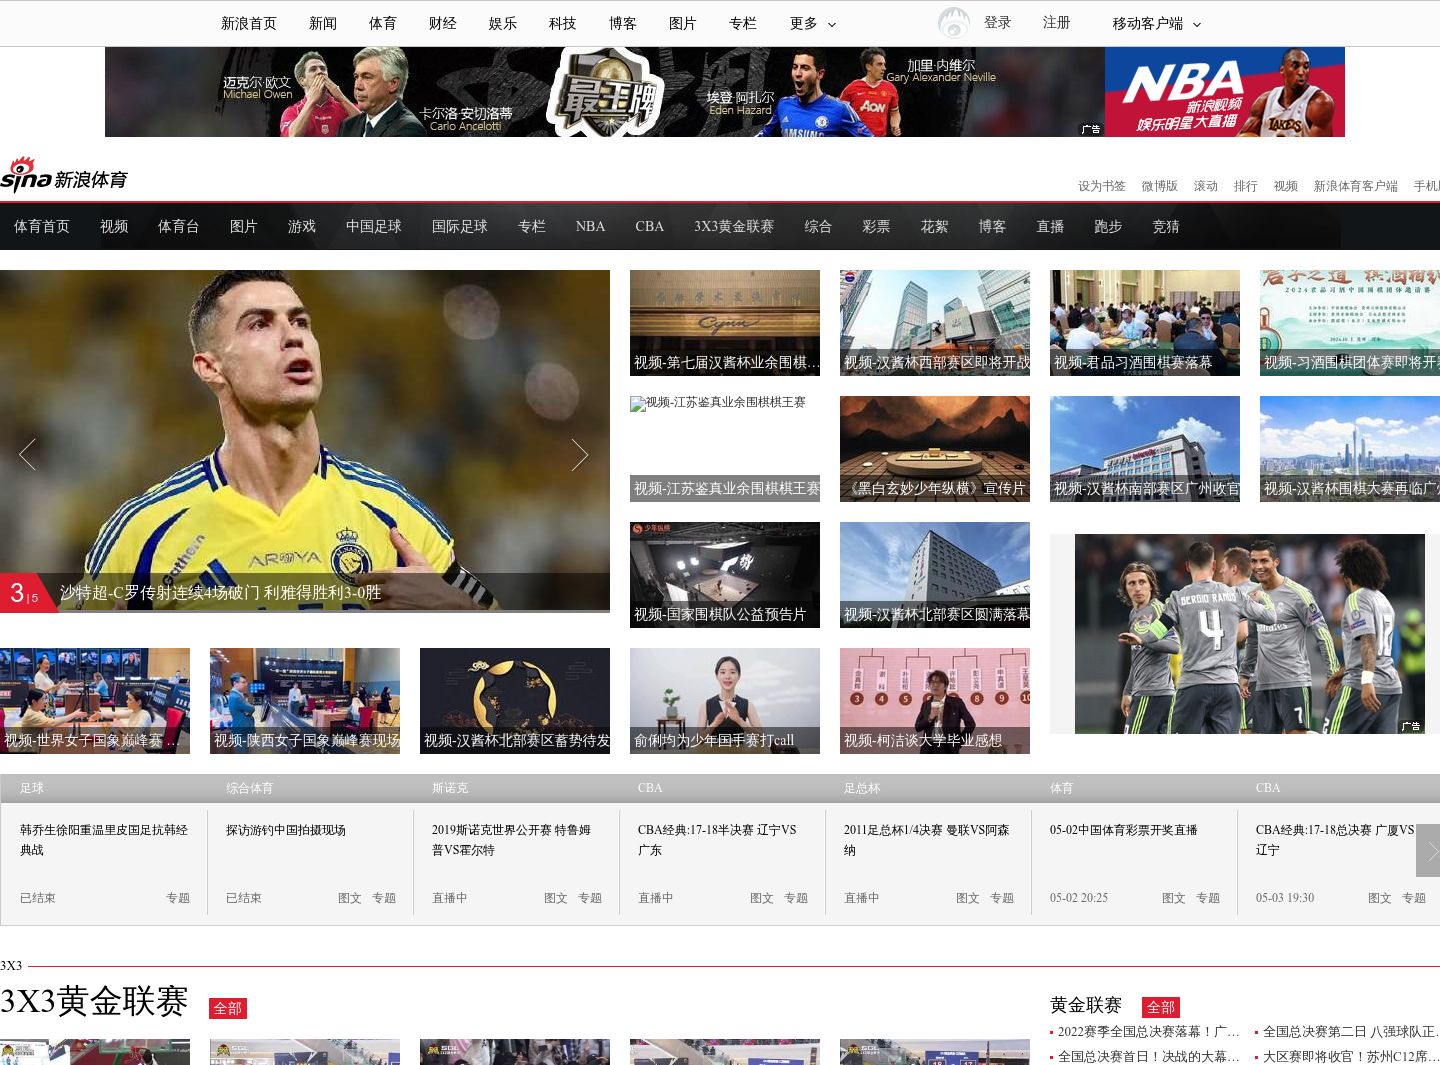Image resolution: width=1440 pixels, height=1065 pixels.
Task: Open video thumbnail 陕西女子国象巅峰赛现场
Action: 305,701
